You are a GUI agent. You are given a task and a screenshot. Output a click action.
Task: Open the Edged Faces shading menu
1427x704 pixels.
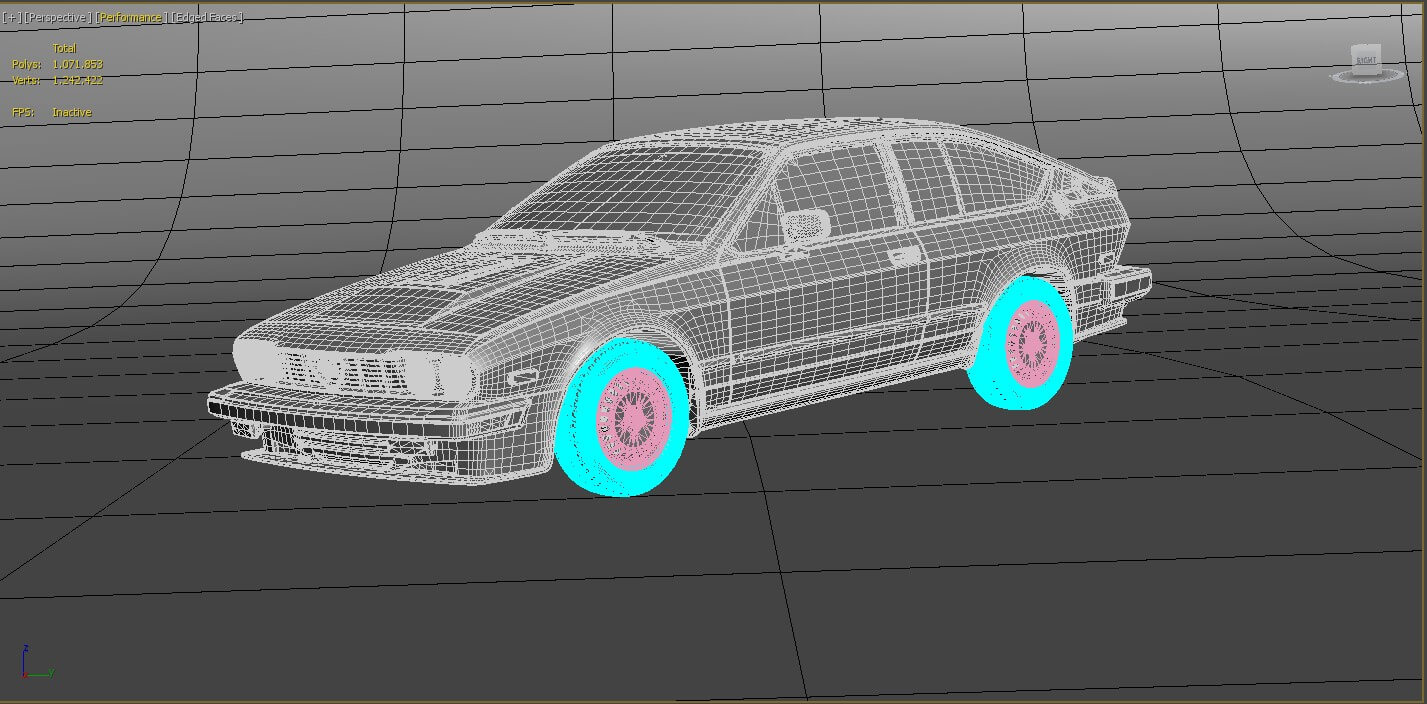207,18
